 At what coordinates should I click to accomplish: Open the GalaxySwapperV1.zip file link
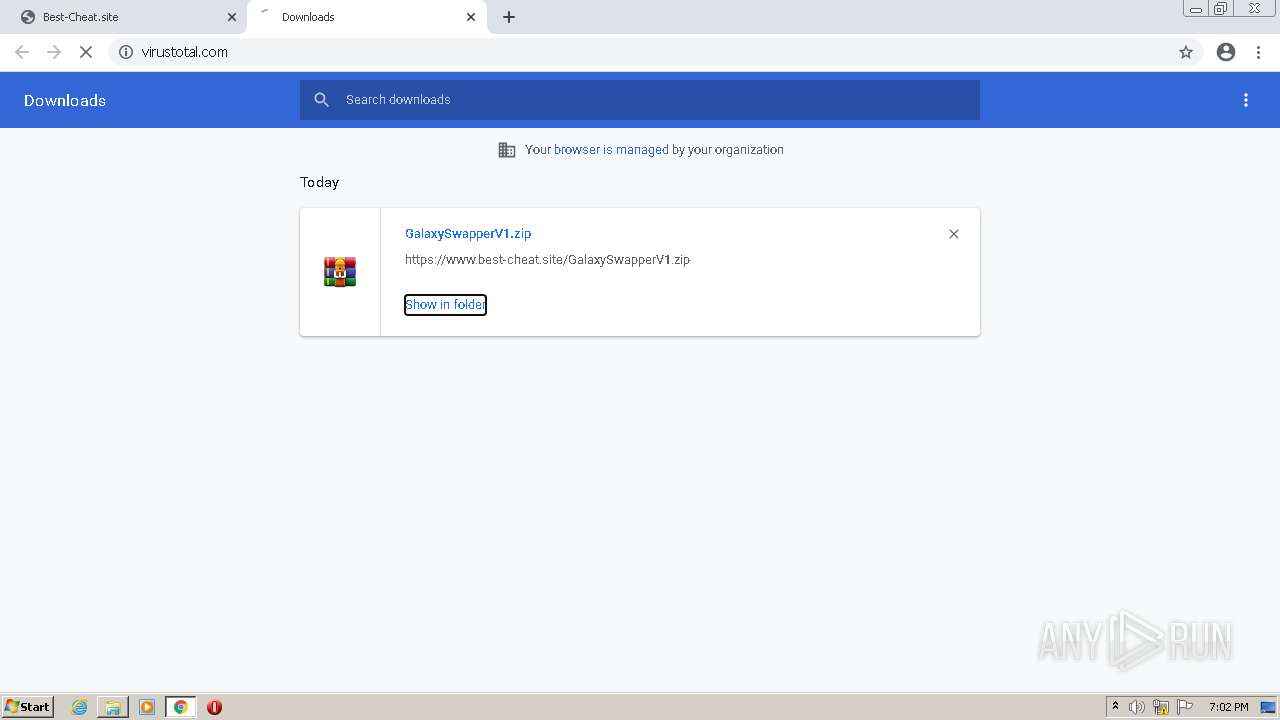coord(468,234)
